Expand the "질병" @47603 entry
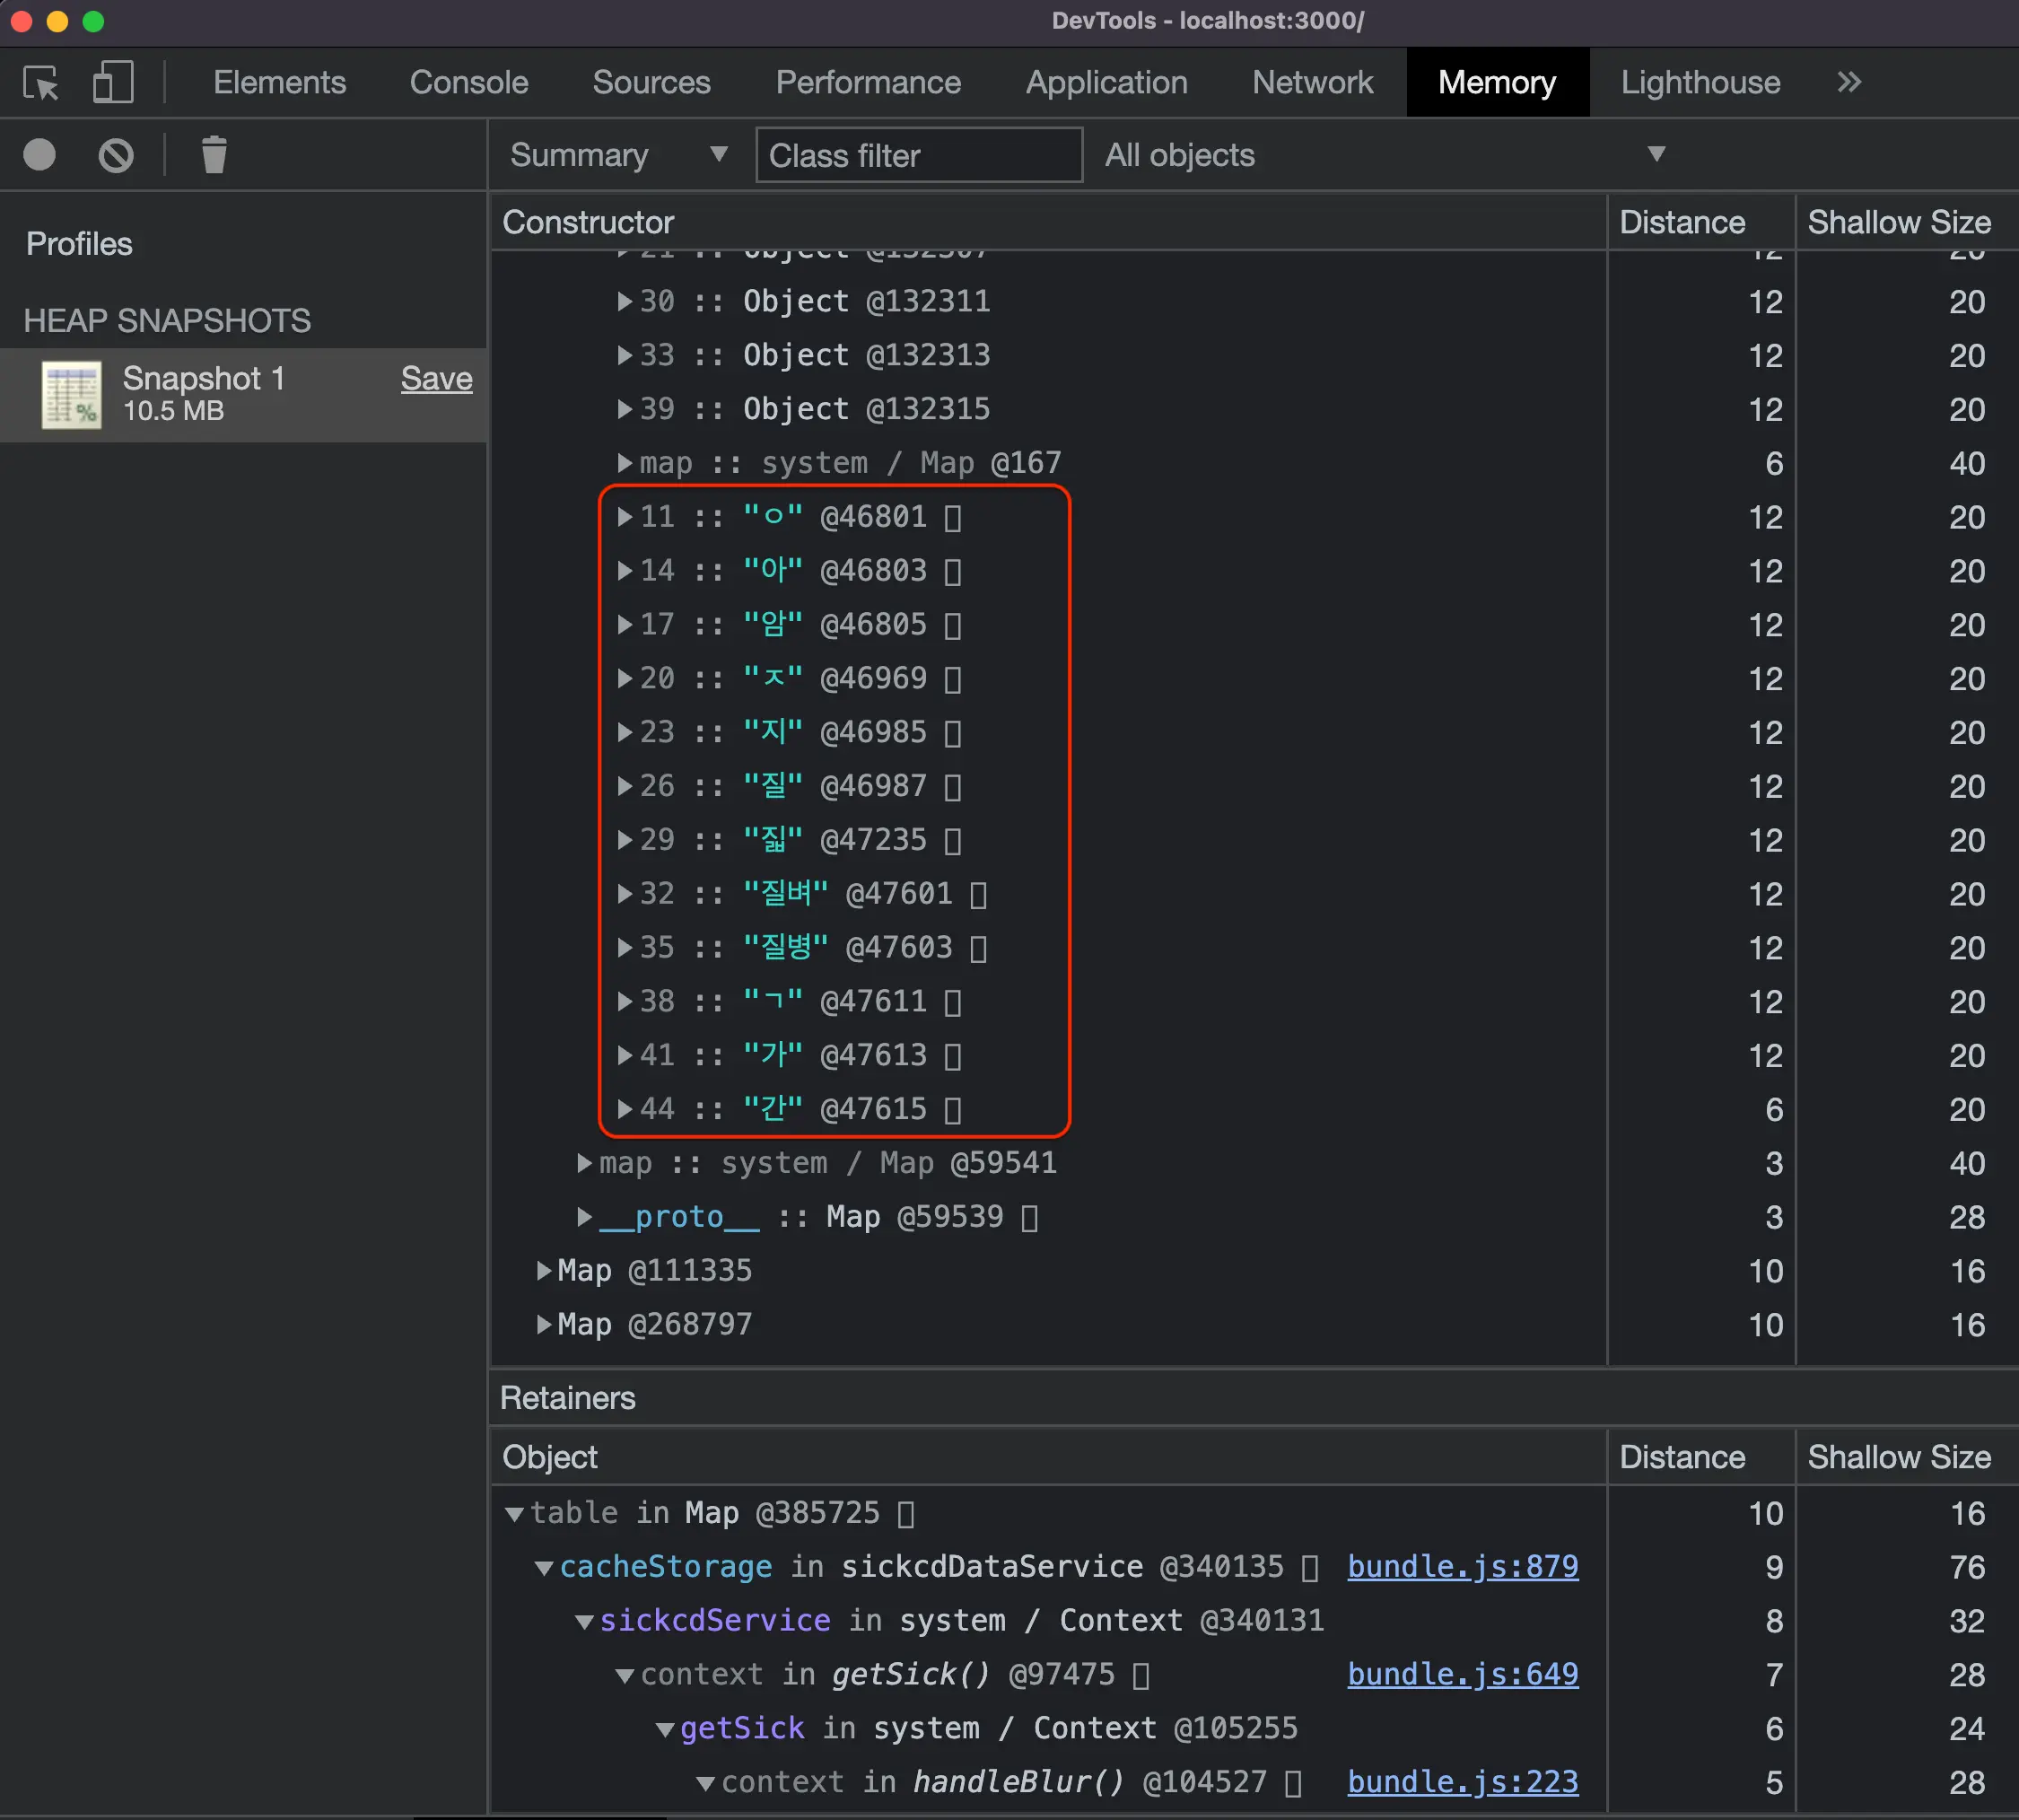This screenshot has width=2019, height=1820. click(624, 948)
